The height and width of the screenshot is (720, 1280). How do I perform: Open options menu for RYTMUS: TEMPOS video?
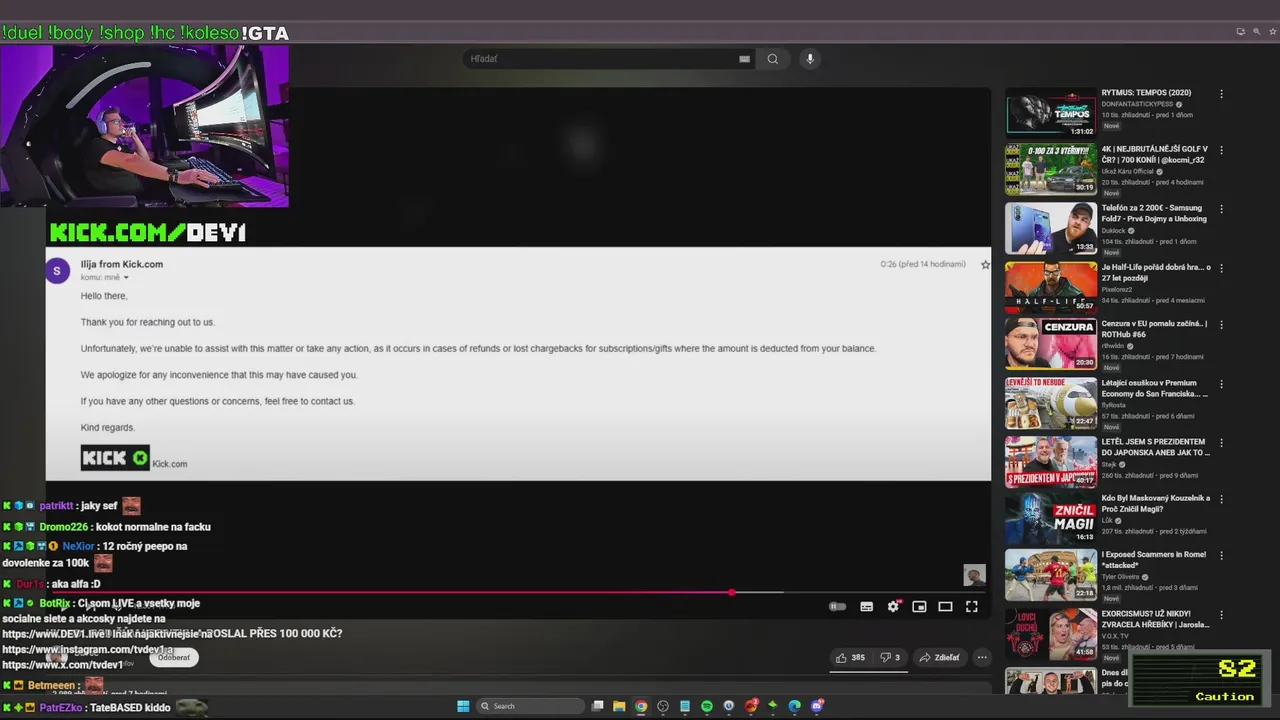click(x=1221, y=94)
